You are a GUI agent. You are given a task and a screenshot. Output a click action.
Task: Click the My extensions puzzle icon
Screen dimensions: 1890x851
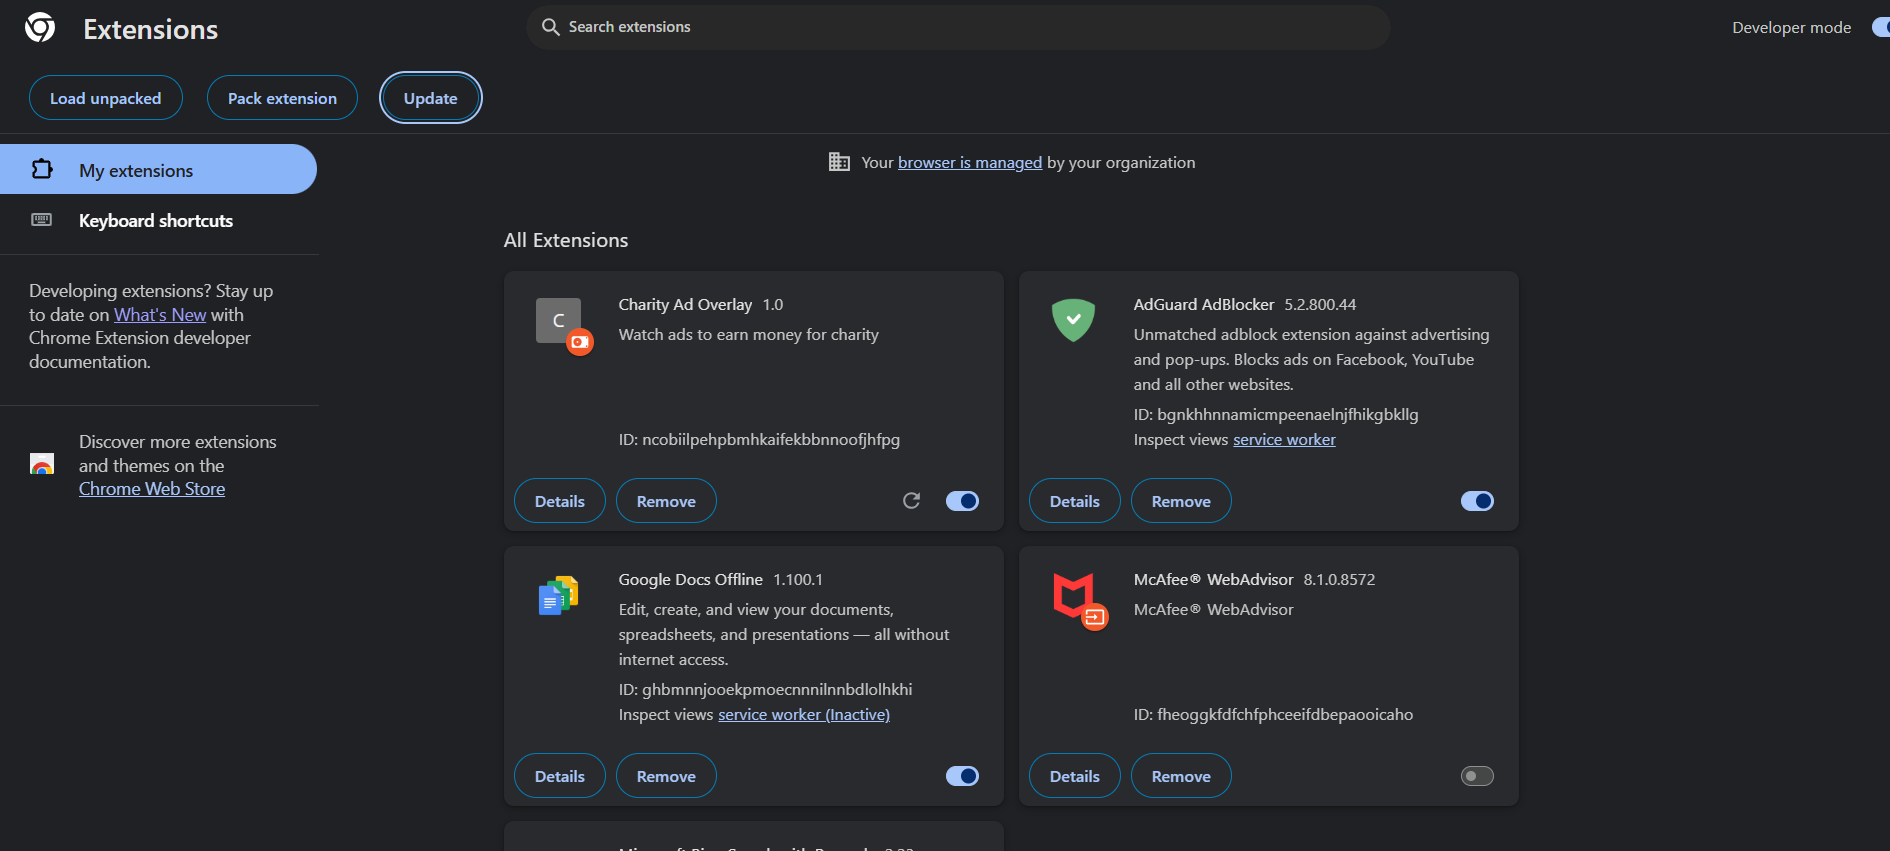click(x=42, y=169)
